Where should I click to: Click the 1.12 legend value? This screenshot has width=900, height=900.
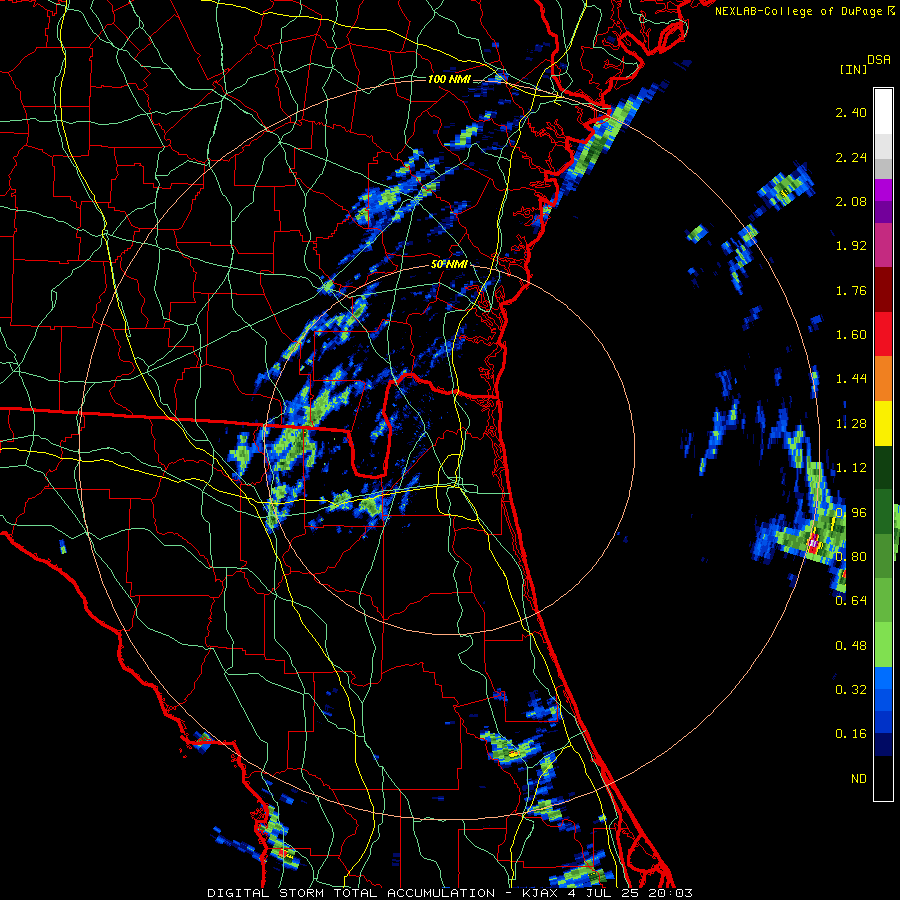pyautogui.click(x=851, y=468)
